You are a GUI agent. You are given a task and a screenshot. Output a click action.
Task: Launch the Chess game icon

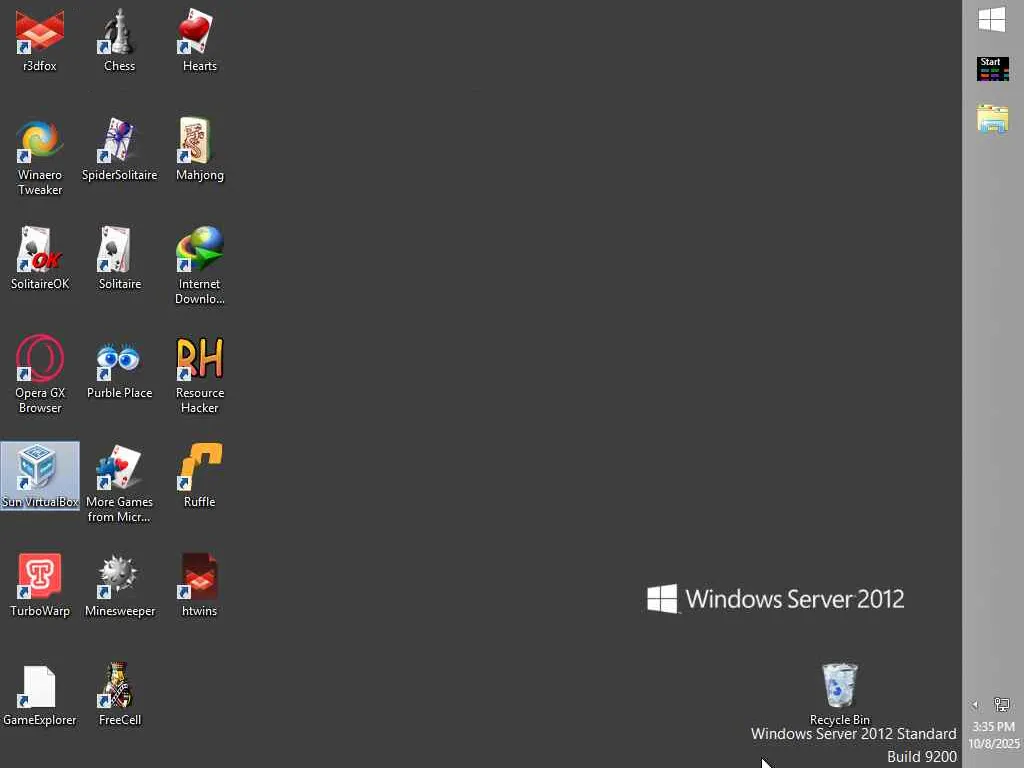point(120,40)
